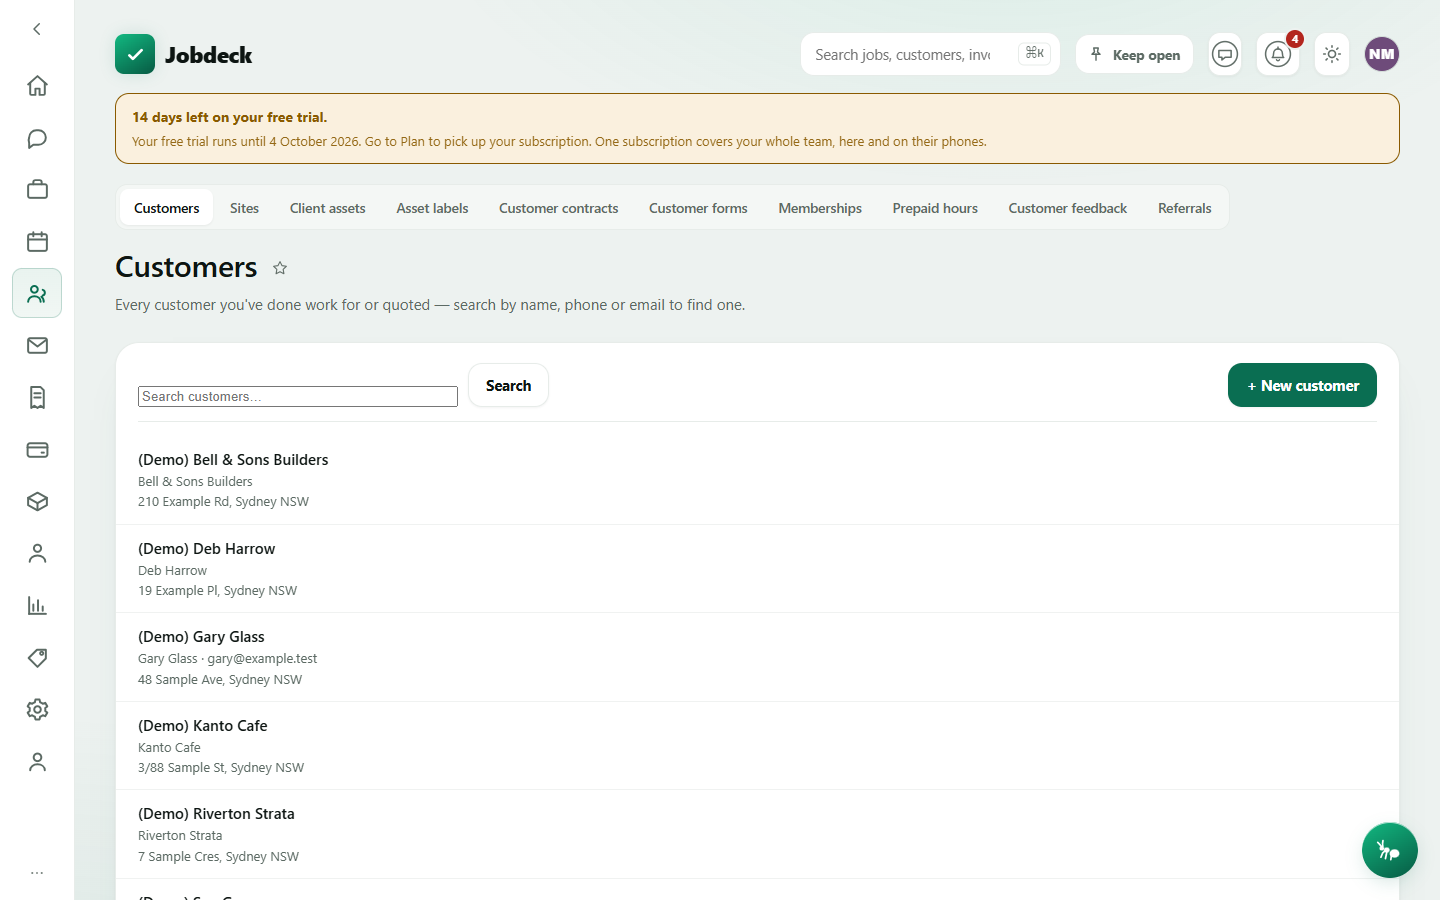Click the Customers page heading

point(186,267)
